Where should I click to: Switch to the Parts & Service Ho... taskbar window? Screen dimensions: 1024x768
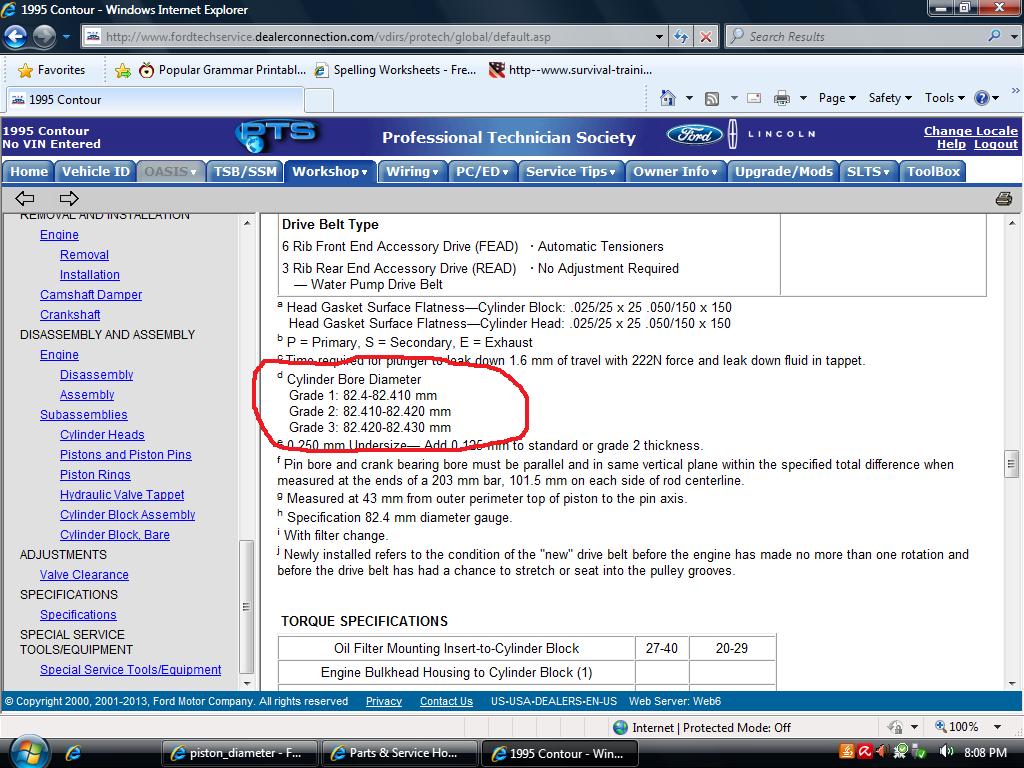(399, 753)
